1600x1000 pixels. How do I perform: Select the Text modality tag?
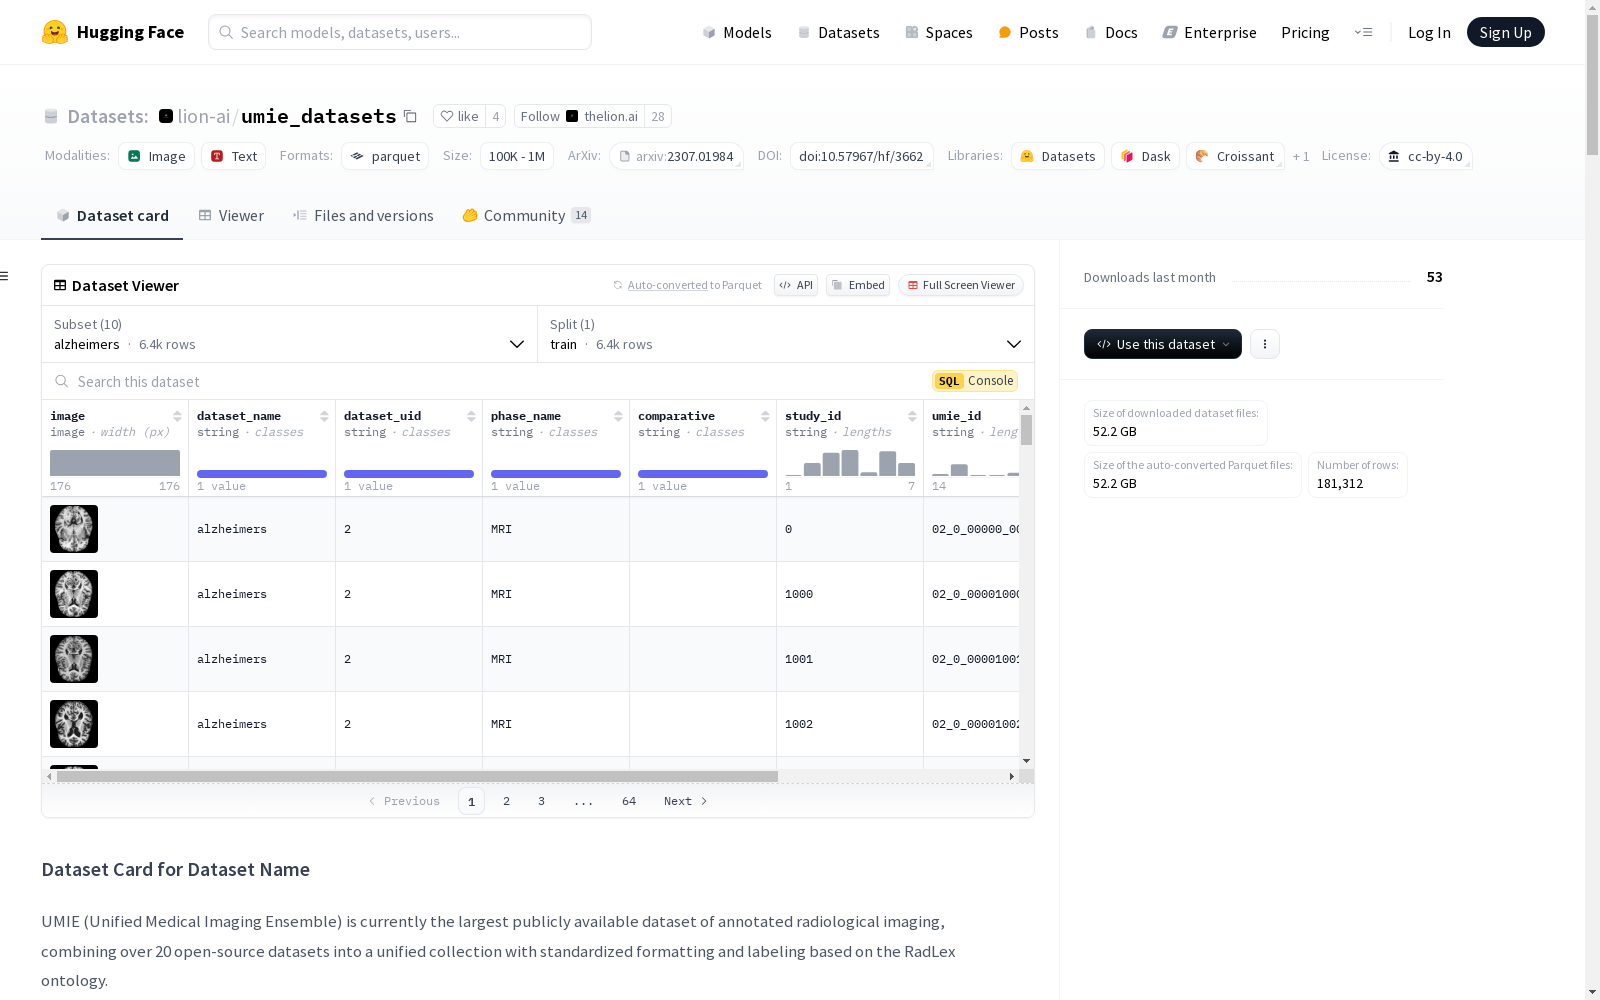coord(234,156)
